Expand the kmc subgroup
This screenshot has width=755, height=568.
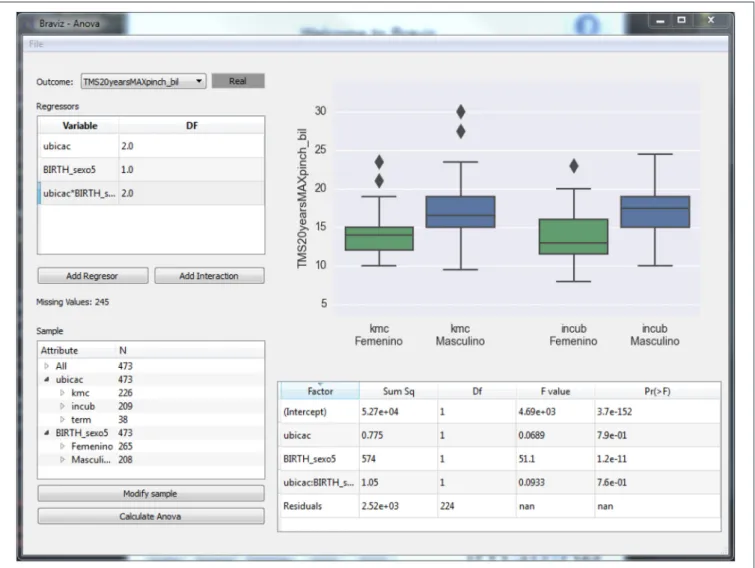(62, 393)
